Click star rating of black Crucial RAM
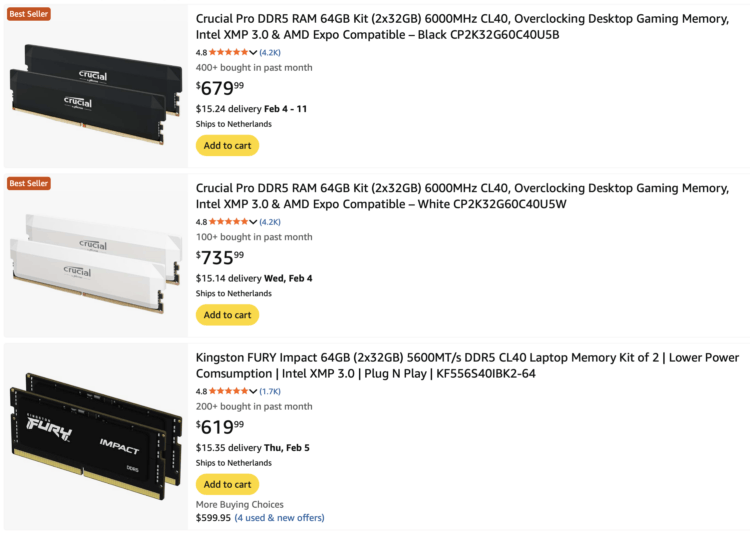The height and width of the screenshot is (533, 750). point(228,52)
